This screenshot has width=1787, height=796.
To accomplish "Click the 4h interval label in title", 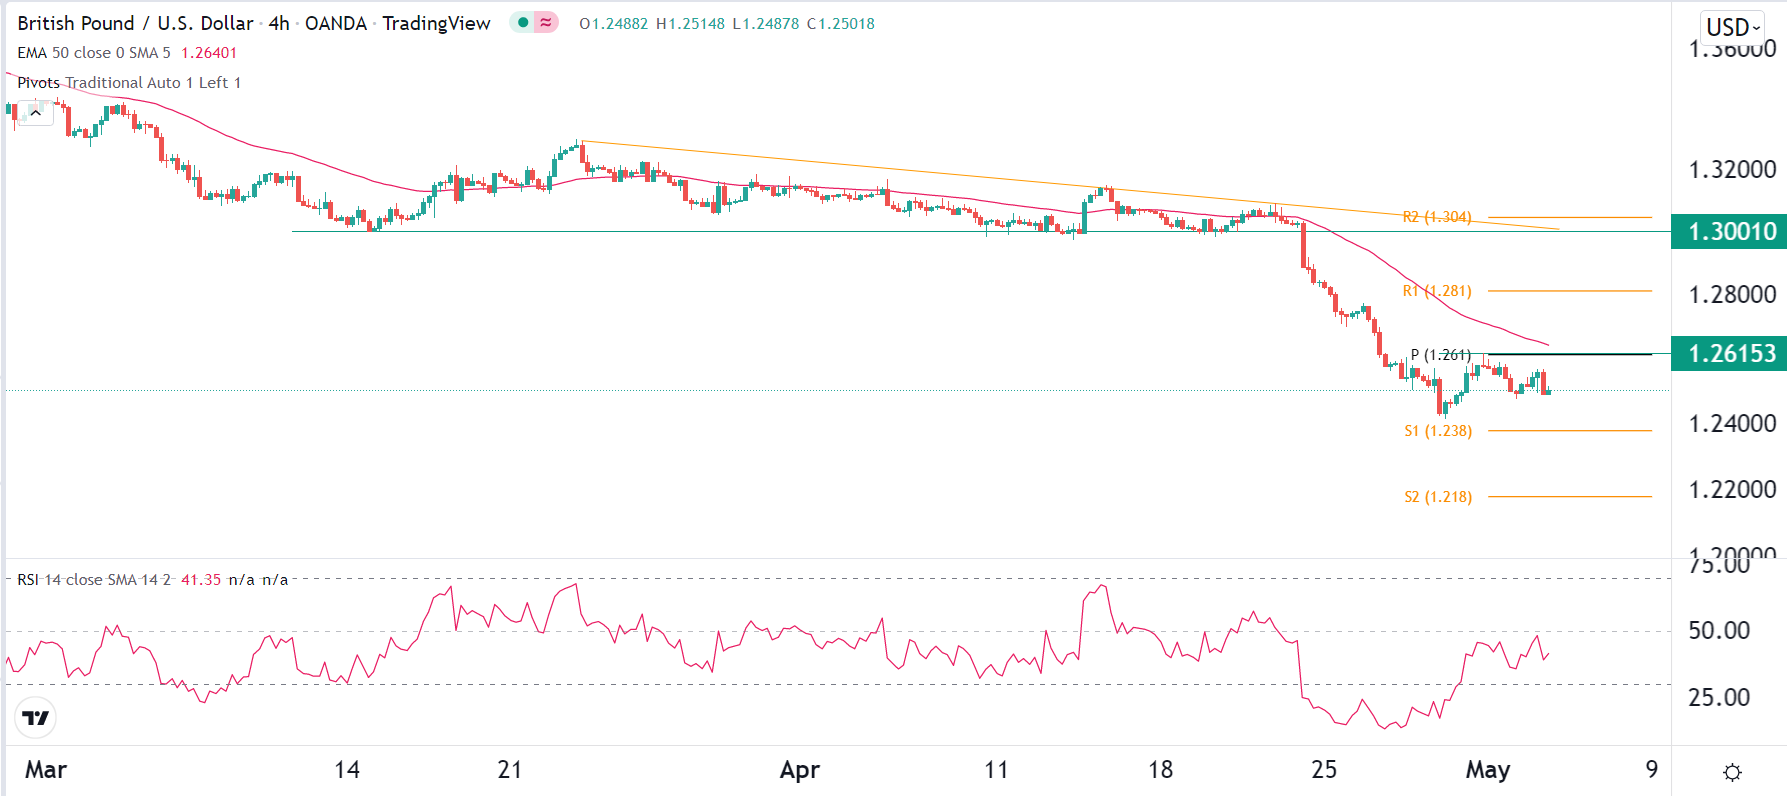I will tap(279, 23).
